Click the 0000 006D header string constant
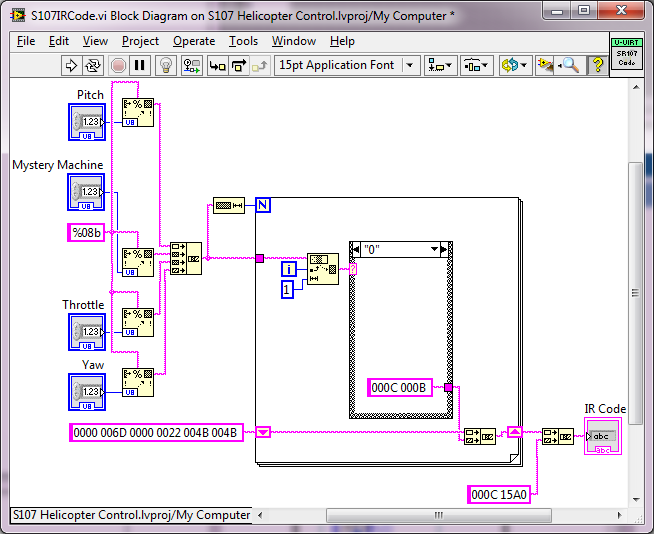Screen dimensions: 654x534 pos(156,433)
